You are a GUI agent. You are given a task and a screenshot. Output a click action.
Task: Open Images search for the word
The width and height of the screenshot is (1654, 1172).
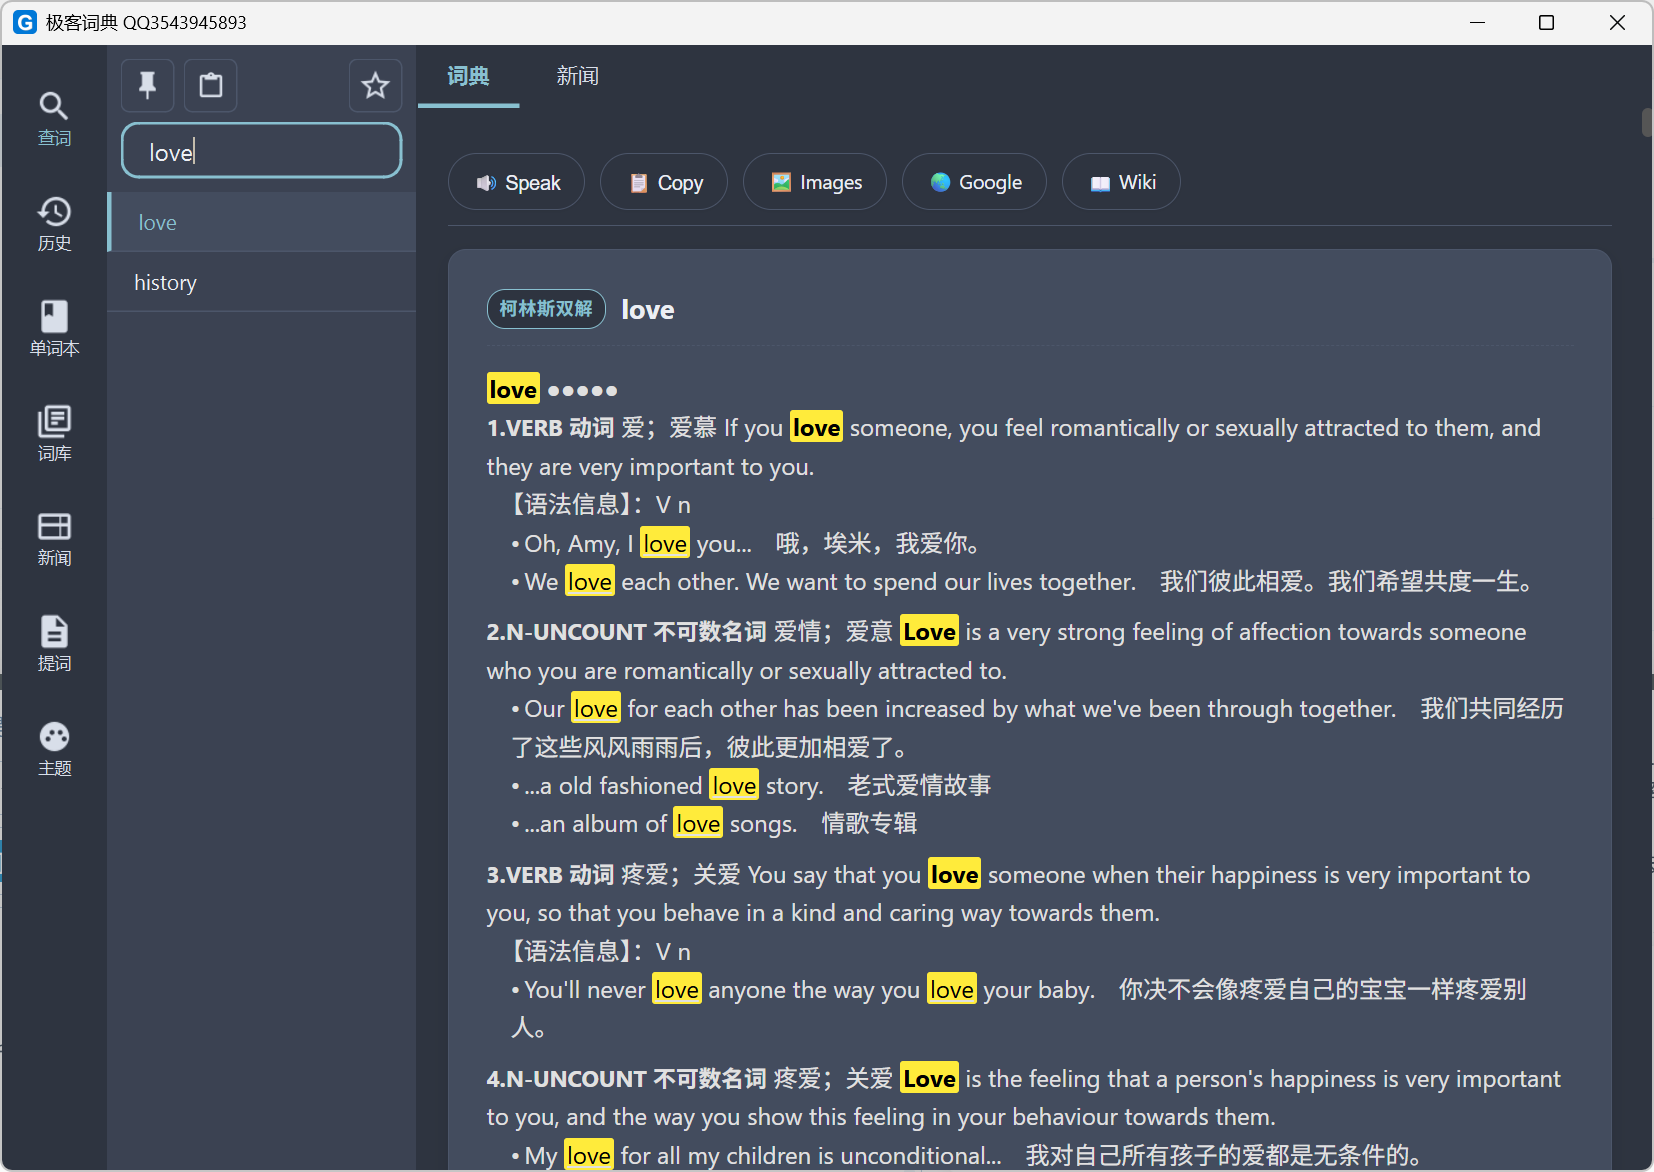click(x=815, y=182)
